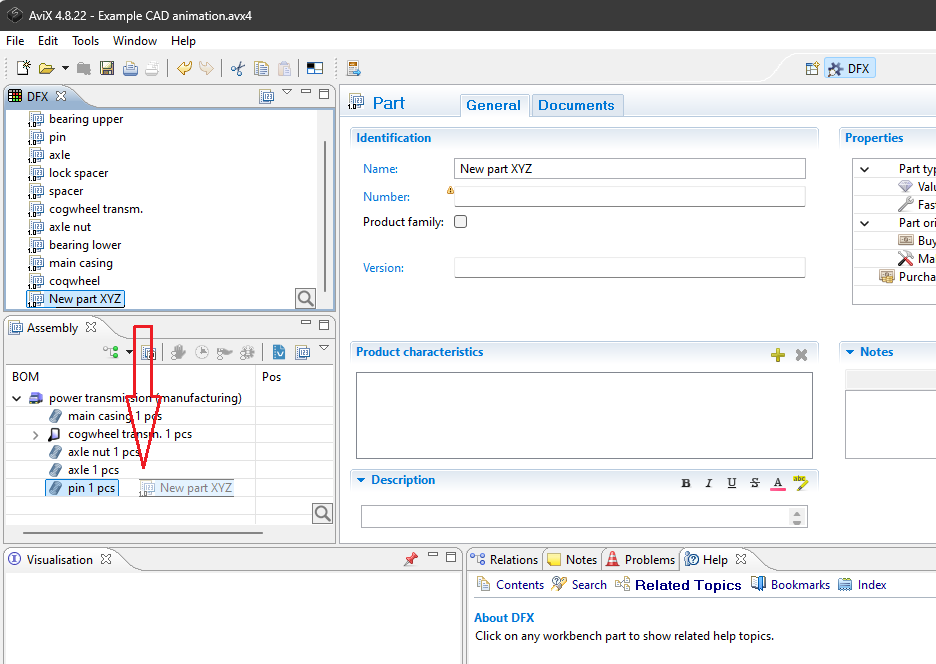This screenshot has width=936, height=664.
Task: Pick the font color button in Description
Action: (x=777, y=483)
